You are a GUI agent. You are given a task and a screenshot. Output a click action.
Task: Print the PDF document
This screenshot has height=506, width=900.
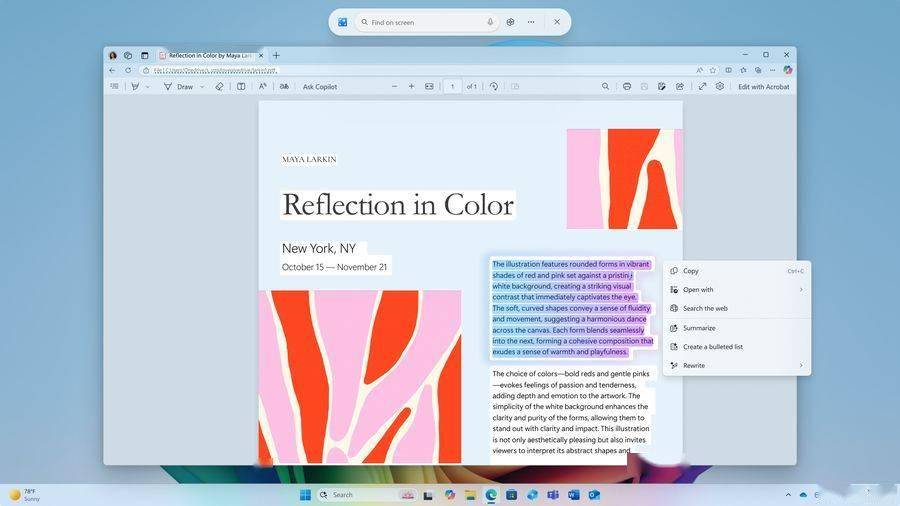pyautogui.click(x=627, y=87)
